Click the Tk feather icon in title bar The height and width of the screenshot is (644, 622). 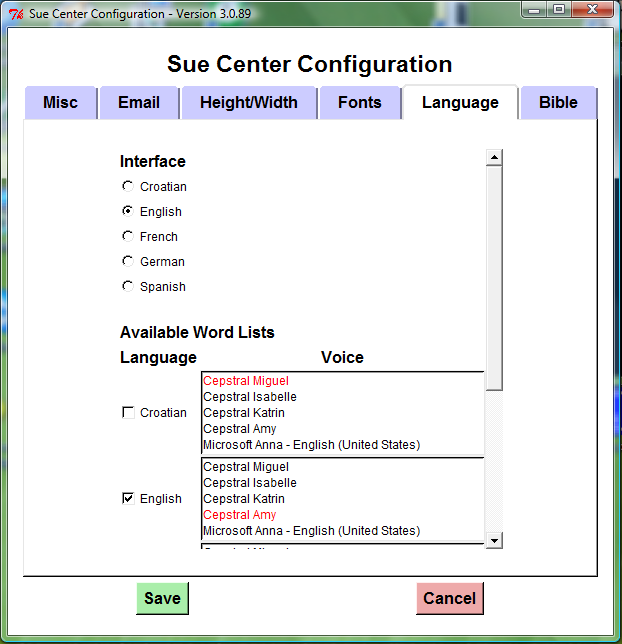click(16, 14)
